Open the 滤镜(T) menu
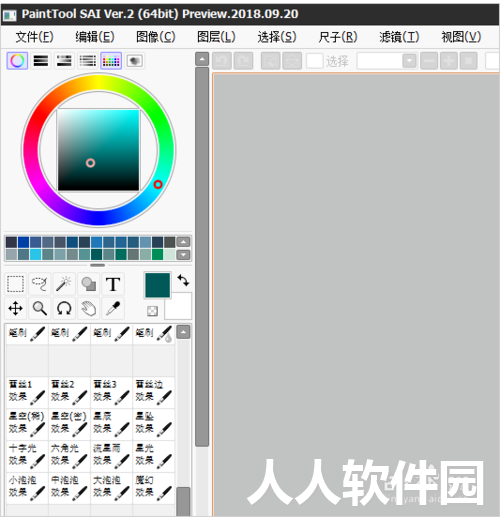The width and height of the screenshot is (501, 517). 399,37
